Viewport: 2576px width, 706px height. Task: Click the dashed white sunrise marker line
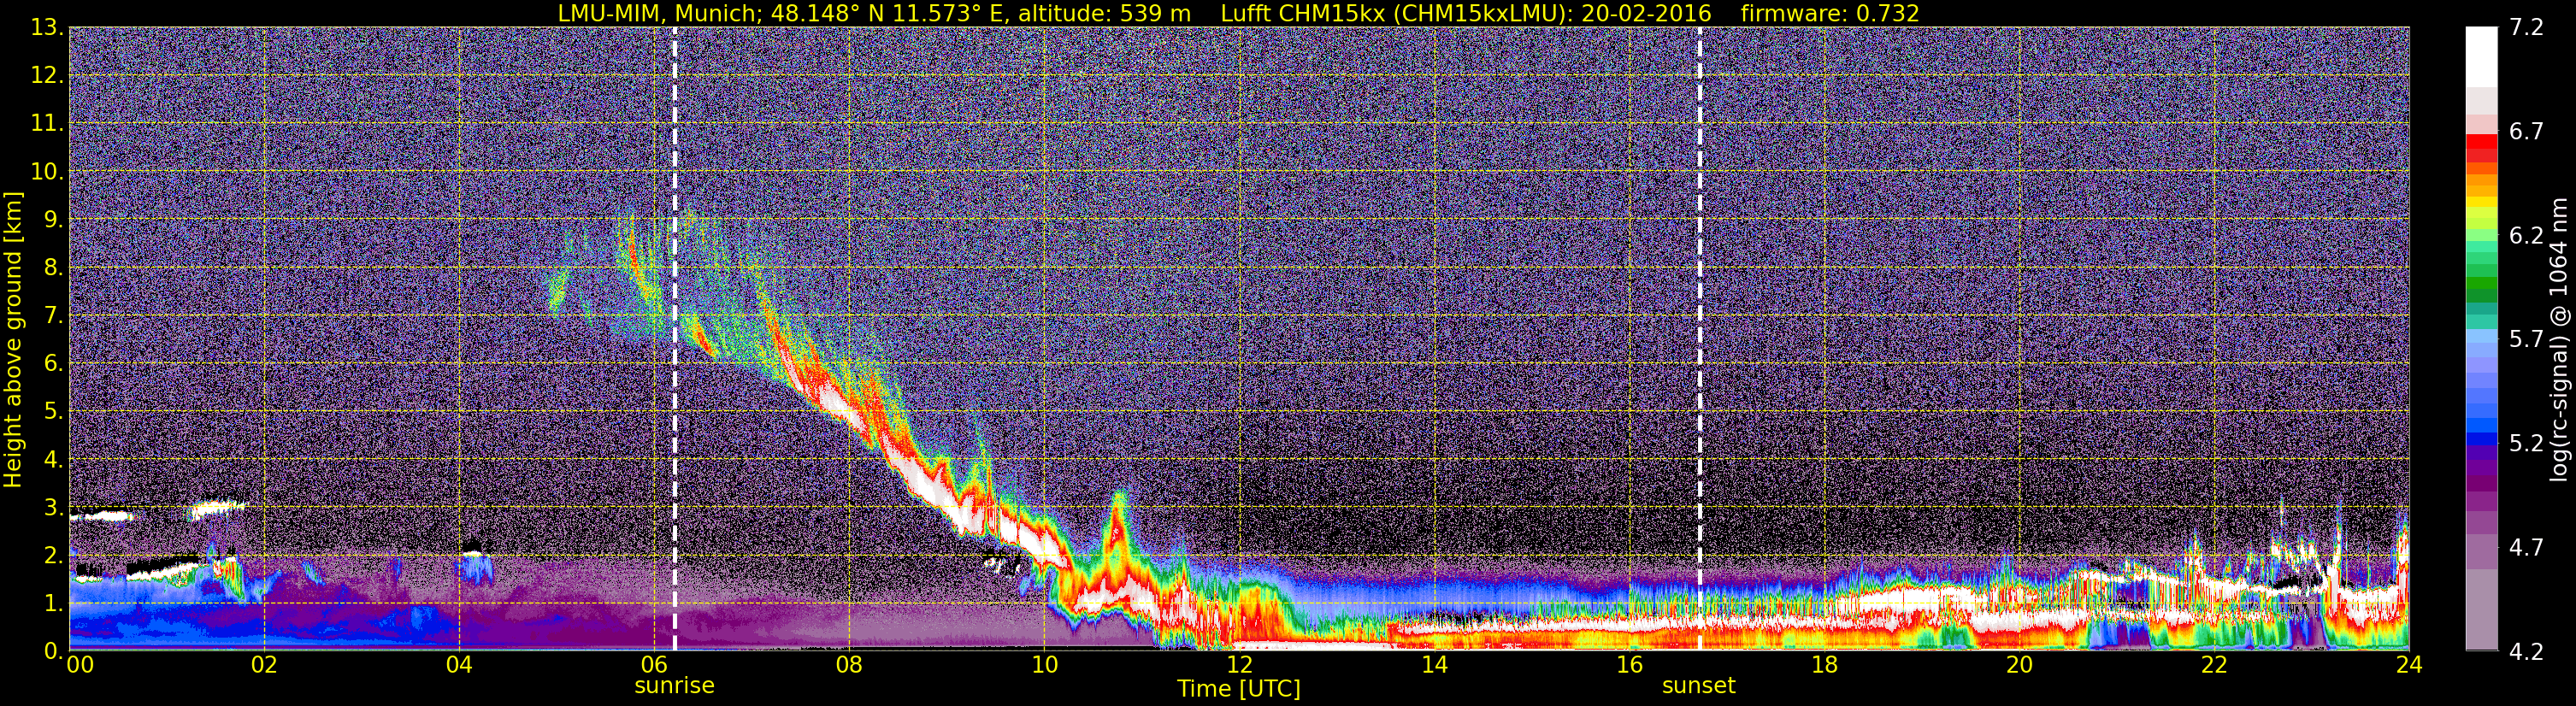[x=674, y=338]
